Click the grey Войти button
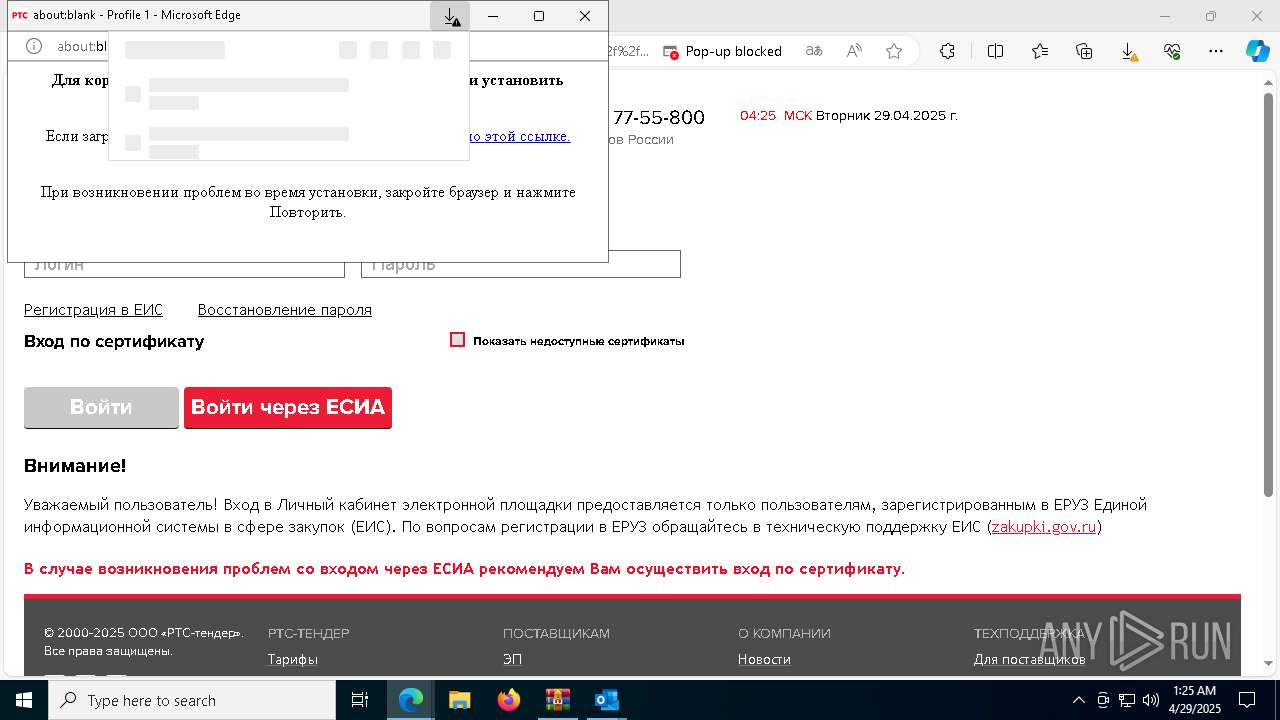The image size is (1280, 720). click(101, 408)
